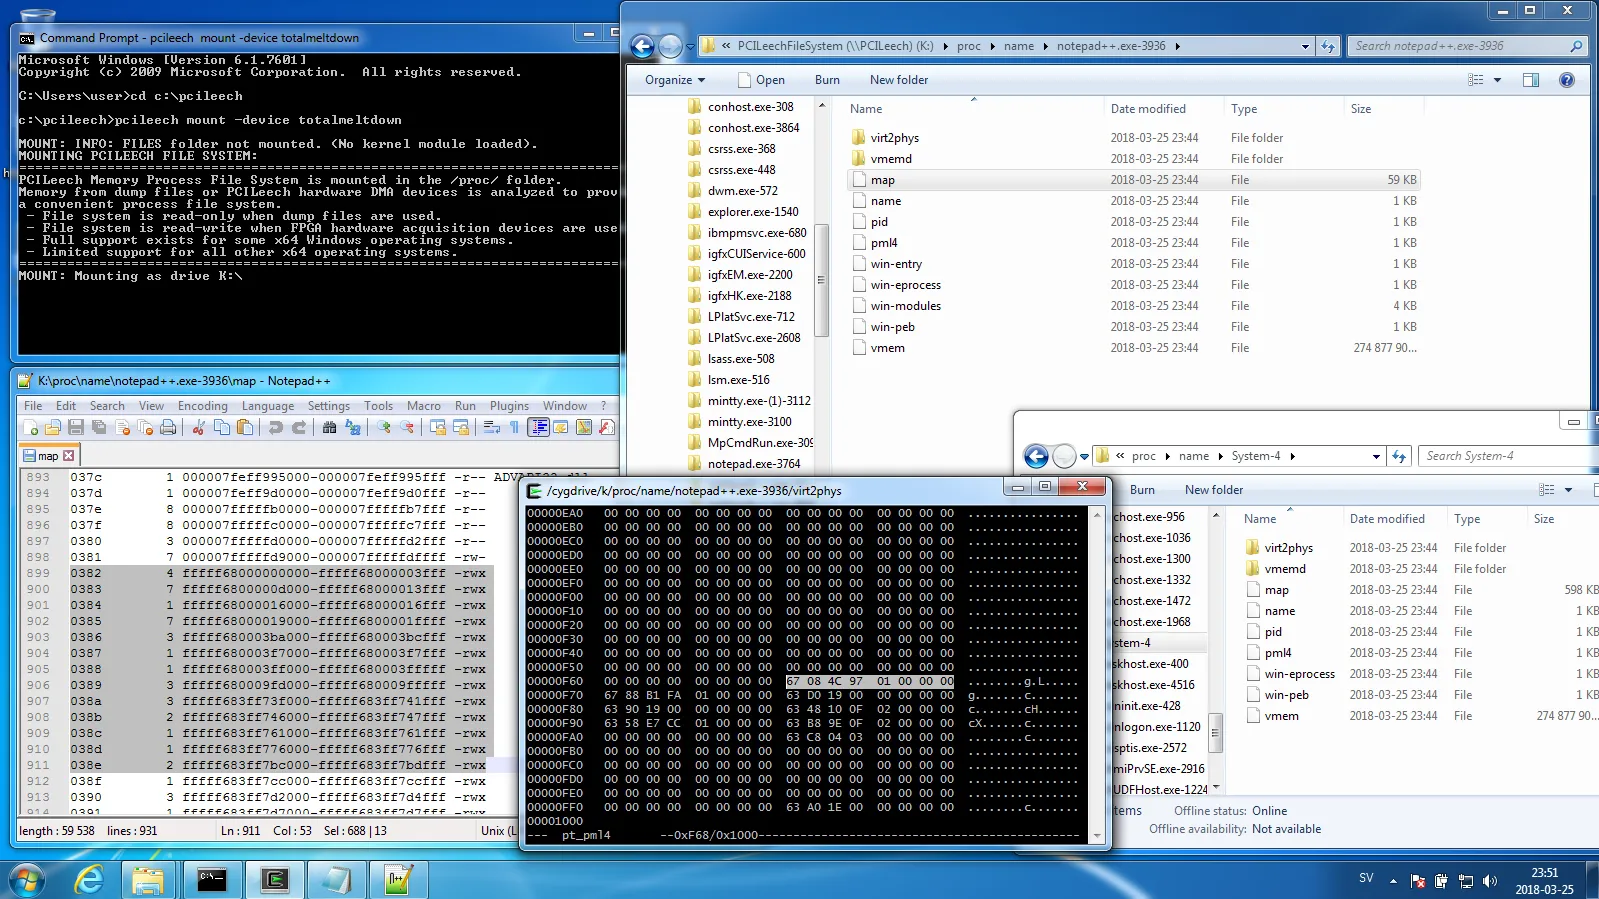Click the Zoom In icon in Notepad++
Image resolution: width=1599 pixels, height=899 pixels.
pyautogui.click(x=384, y=428)
